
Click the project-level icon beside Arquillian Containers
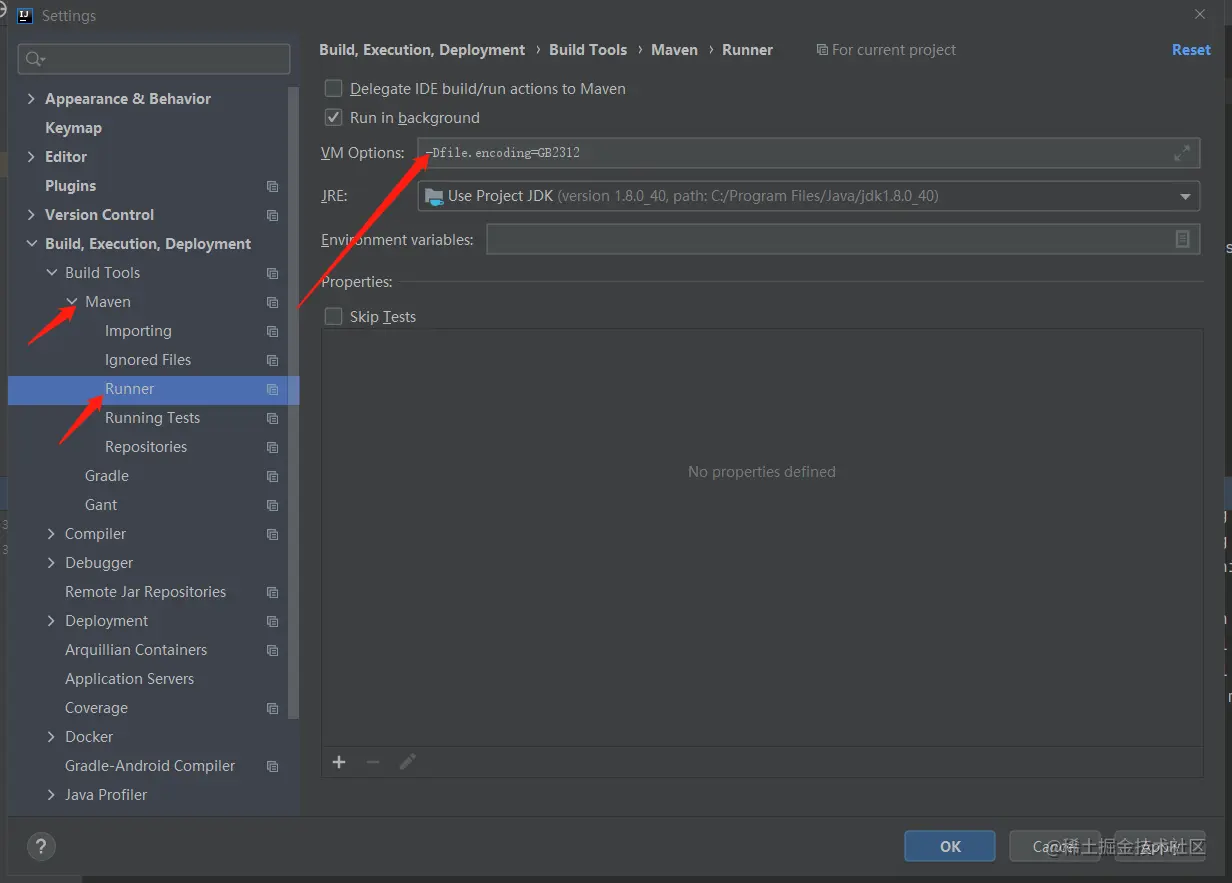click(272, 650)
